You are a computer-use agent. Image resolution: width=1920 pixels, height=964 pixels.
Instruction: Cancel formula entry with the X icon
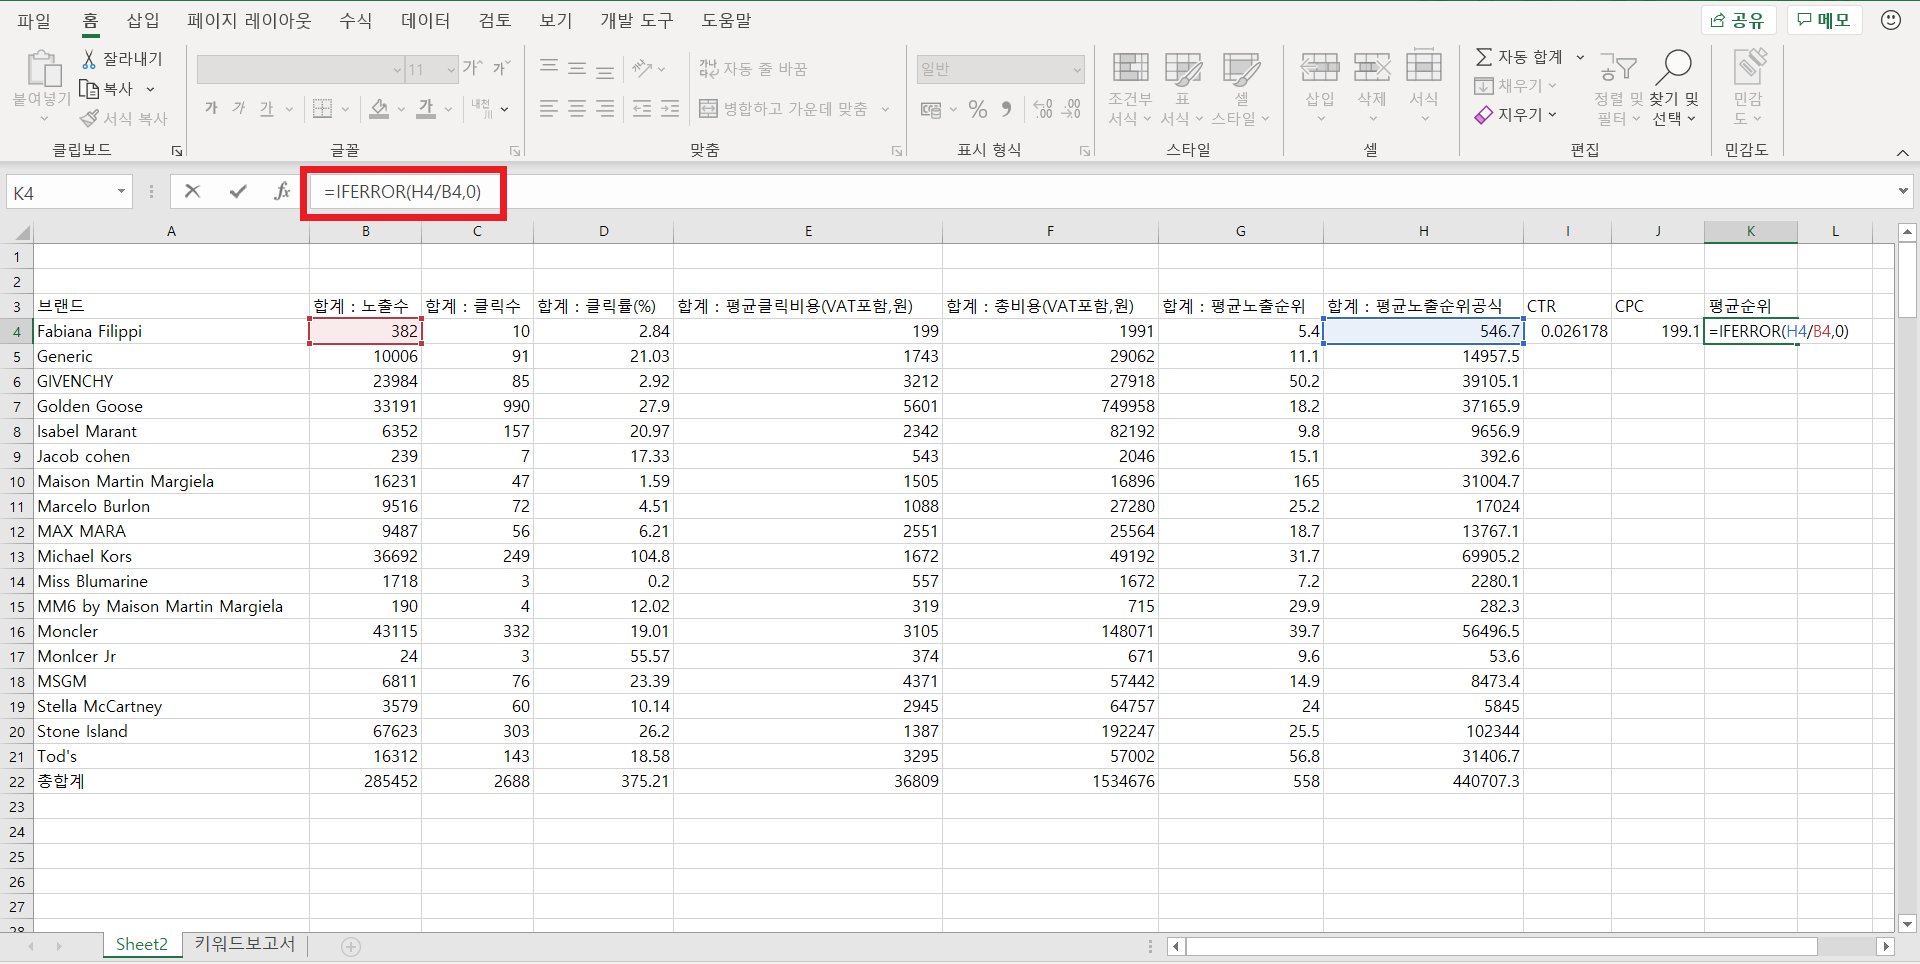[193, 191]
